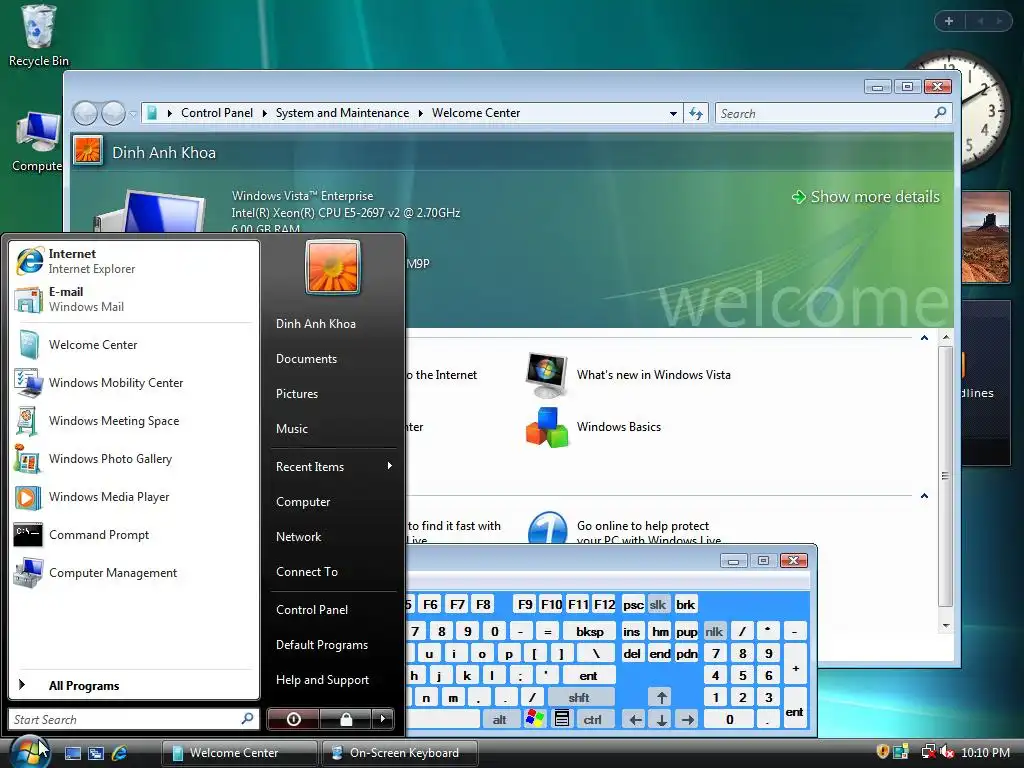Viewport: 1024px width, 768px height.
Task: Click System and Maintenance breadcrumb
Action: coord(342,113)
